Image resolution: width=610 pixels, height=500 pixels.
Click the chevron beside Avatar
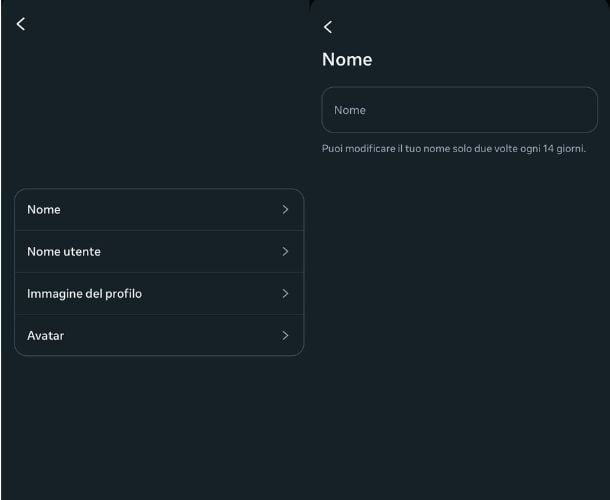(285, 336)
